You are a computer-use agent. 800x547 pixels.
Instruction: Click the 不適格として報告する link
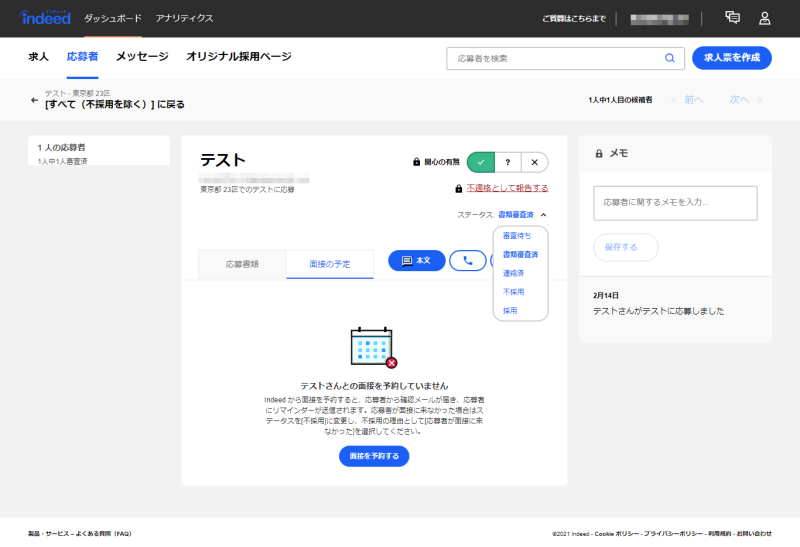click(x=507, y=188)
